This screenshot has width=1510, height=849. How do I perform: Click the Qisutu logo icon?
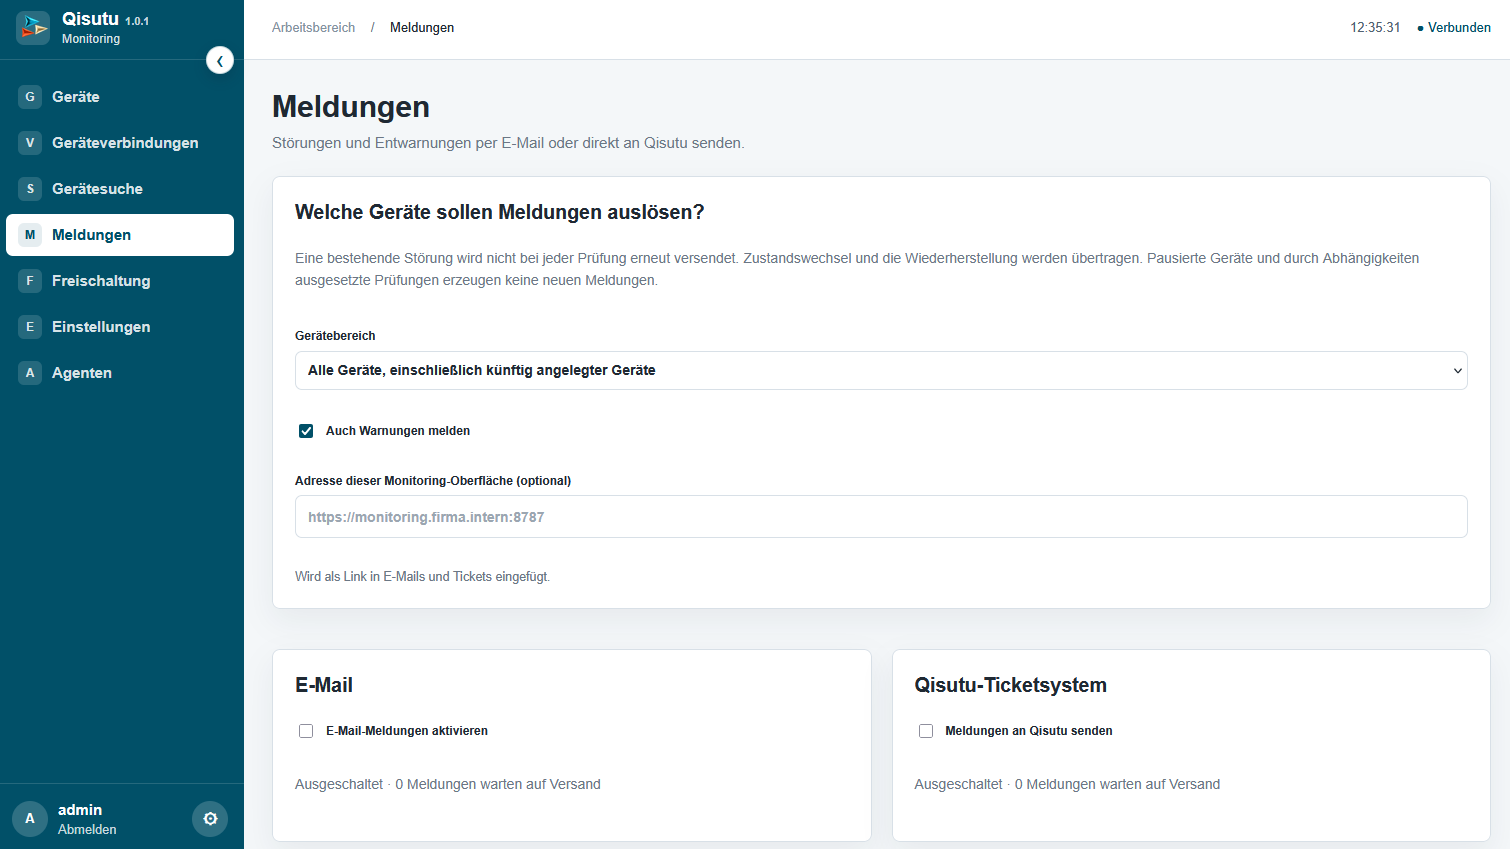(33, 28)
